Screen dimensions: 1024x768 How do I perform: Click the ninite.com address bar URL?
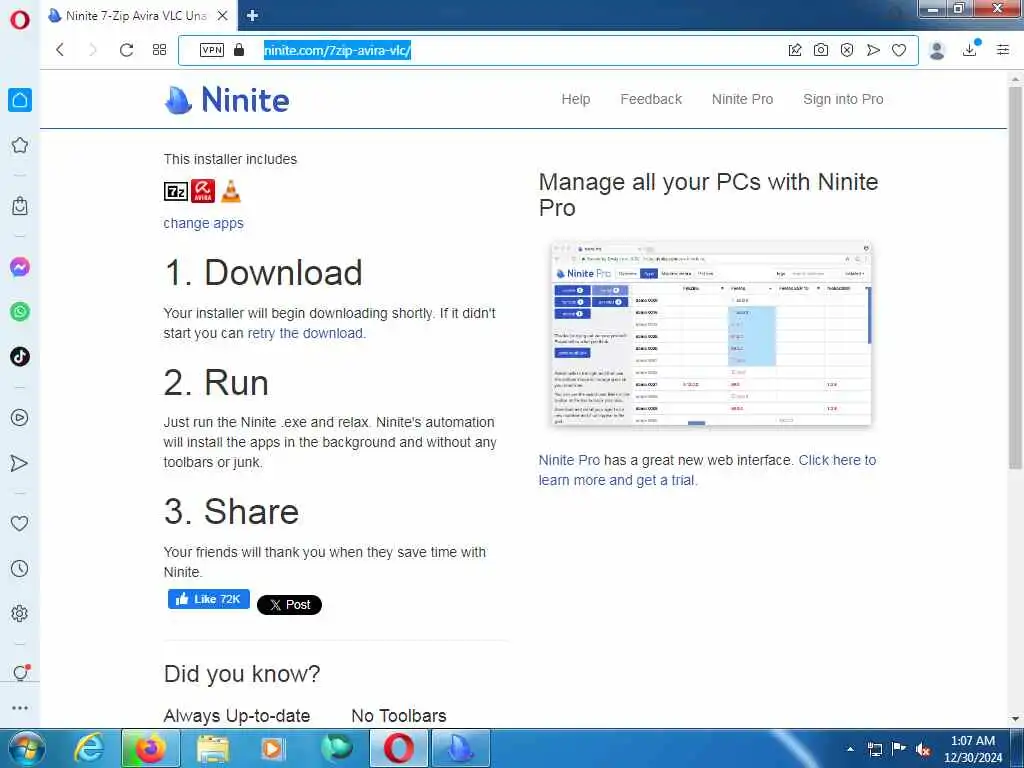(337, 50)
